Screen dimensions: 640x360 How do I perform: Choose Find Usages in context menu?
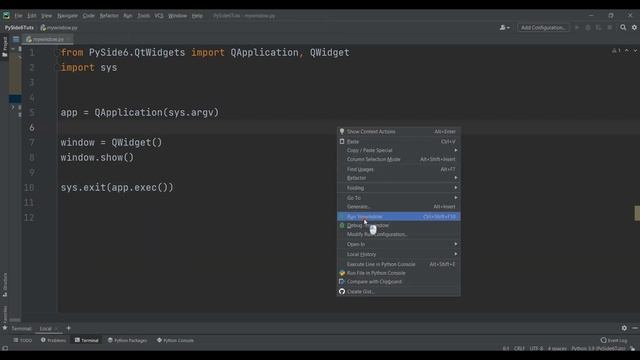click(399, 169)
